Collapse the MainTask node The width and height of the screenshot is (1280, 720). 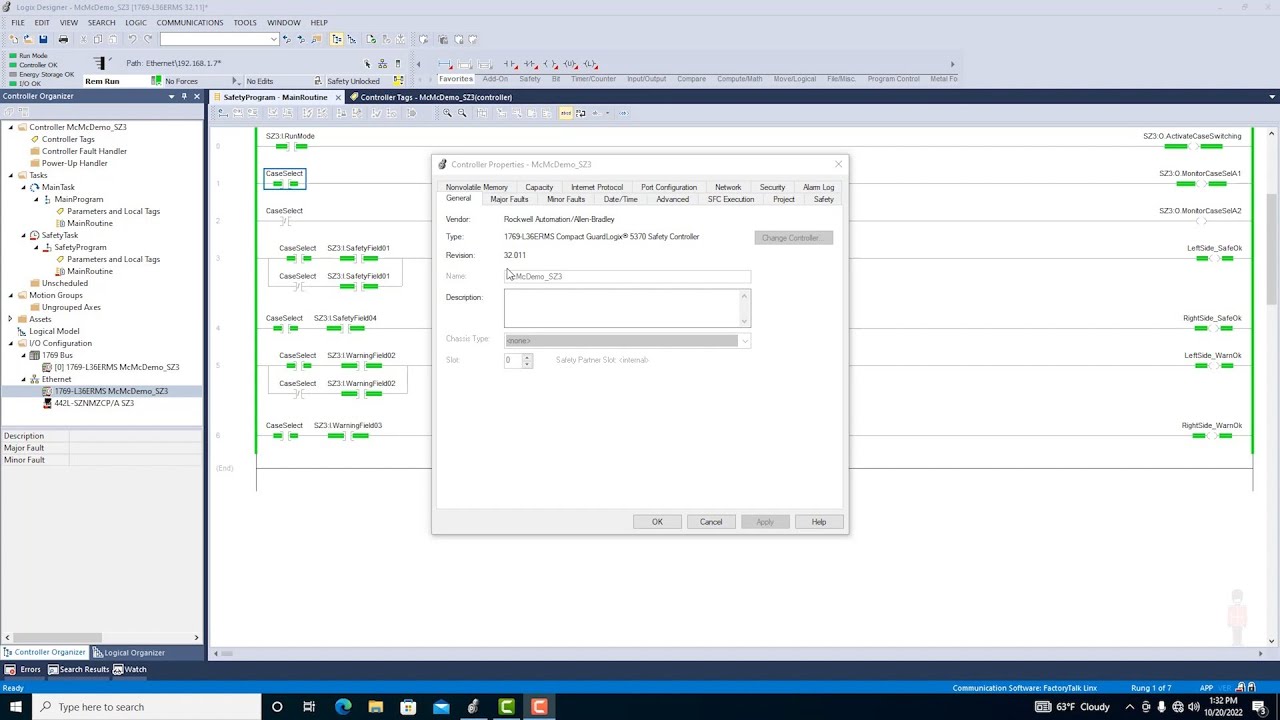(24, 187)
